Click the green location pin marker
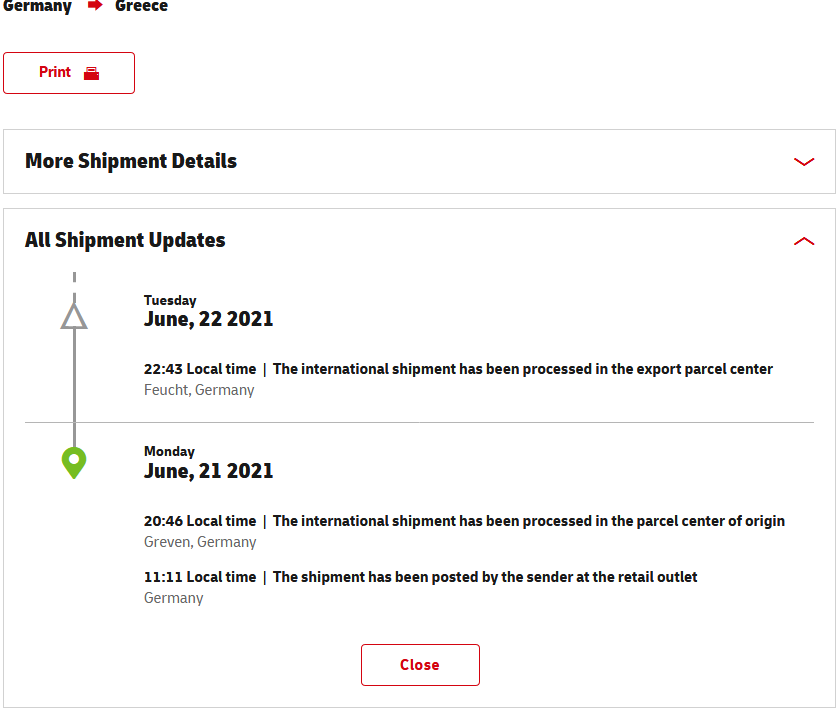The width and height of the screenshot is (838, 709). (74, 462)
